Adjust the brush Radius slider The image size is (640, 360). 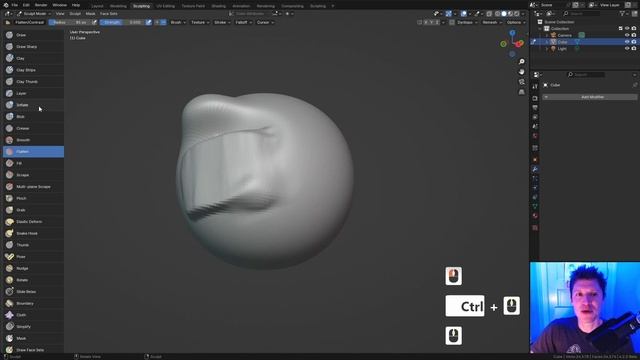70,22
